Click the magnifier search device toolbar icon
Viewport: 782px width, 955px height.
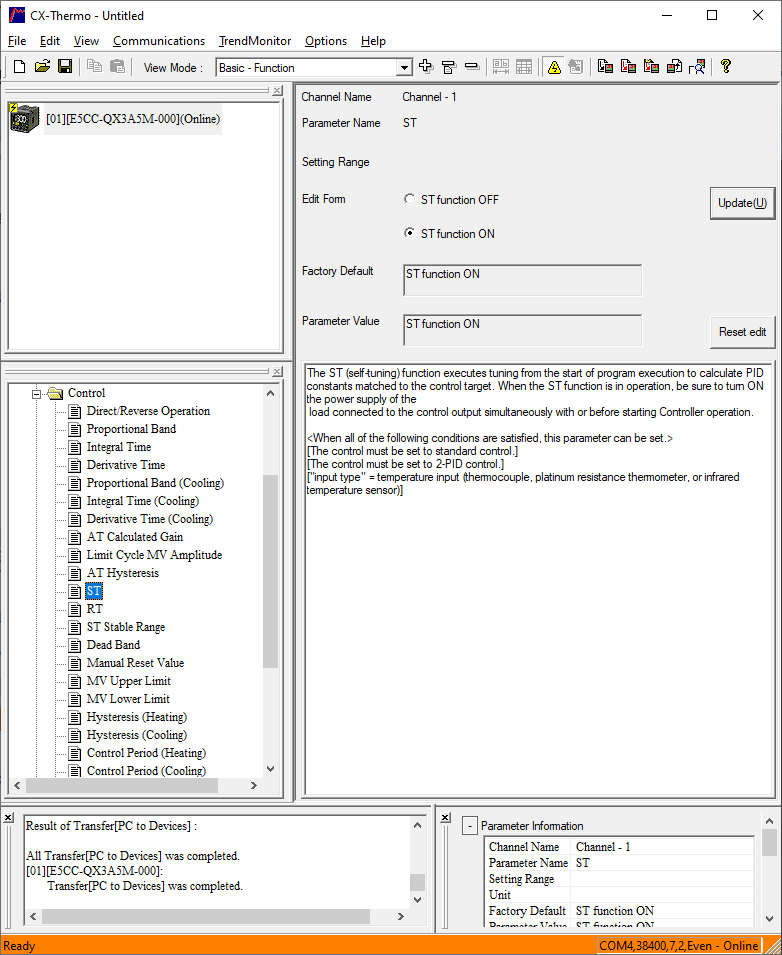697,67
